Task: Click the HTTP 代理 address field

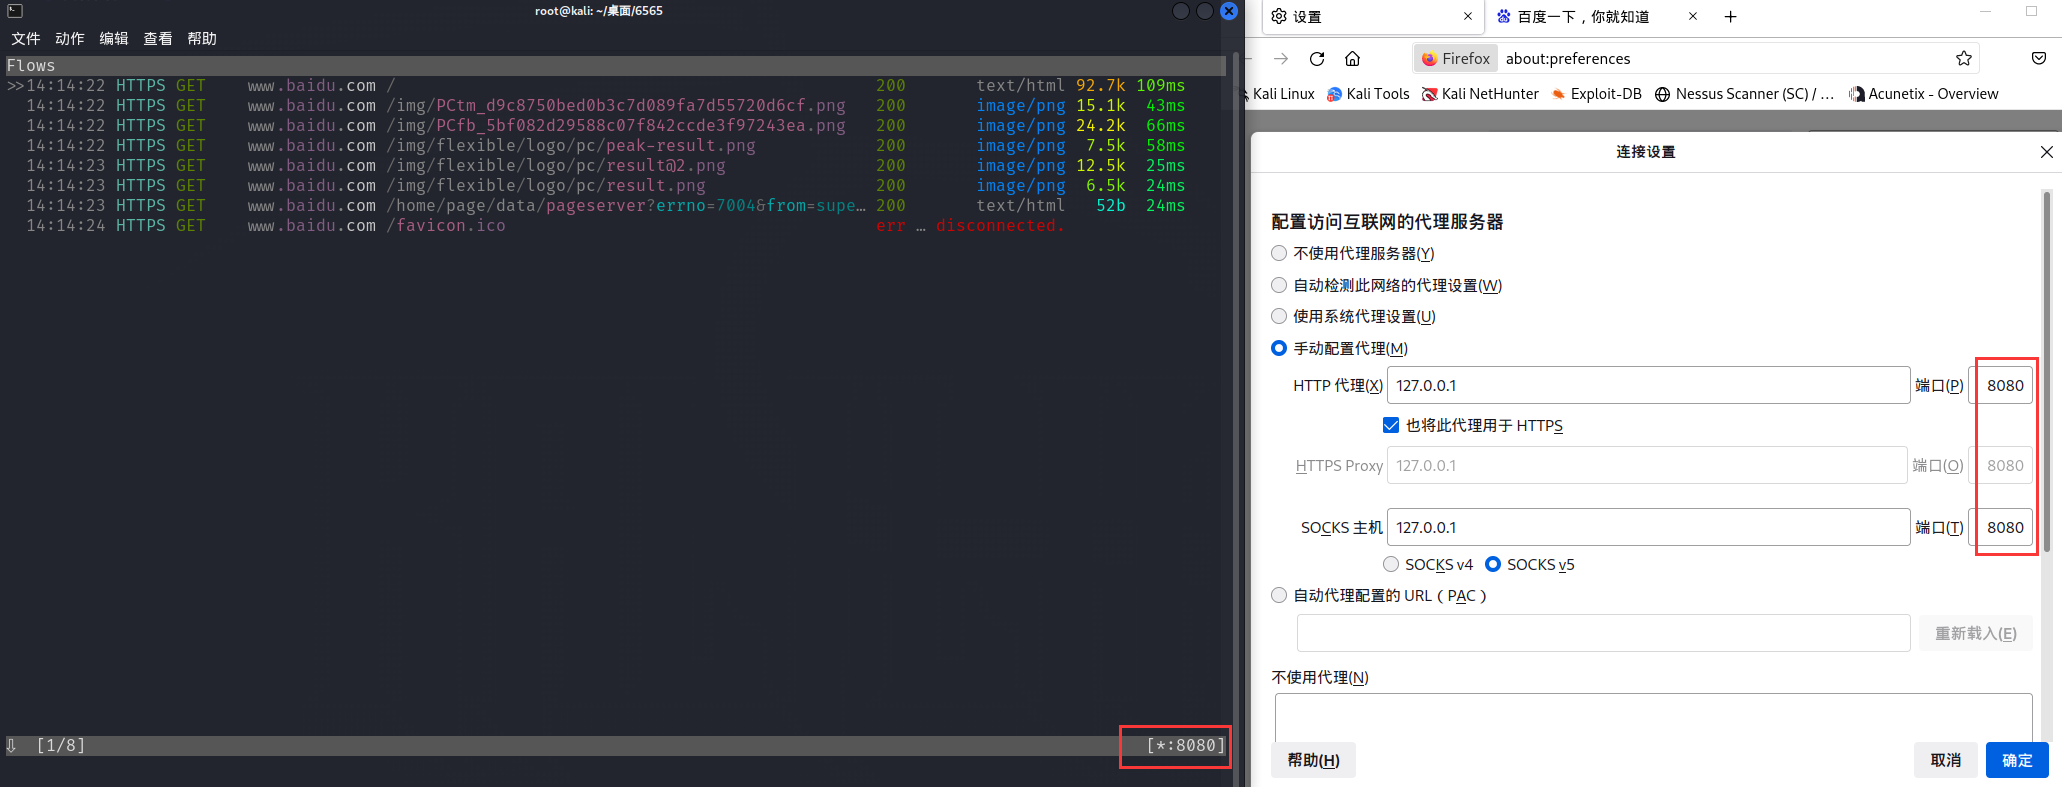Action: coord(1647,385)
